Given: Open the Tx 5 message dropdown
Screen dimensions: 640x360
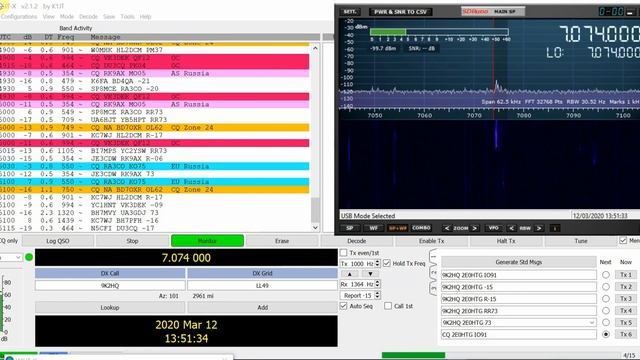Looking at the screenshot, I should [x=591, y=322].
